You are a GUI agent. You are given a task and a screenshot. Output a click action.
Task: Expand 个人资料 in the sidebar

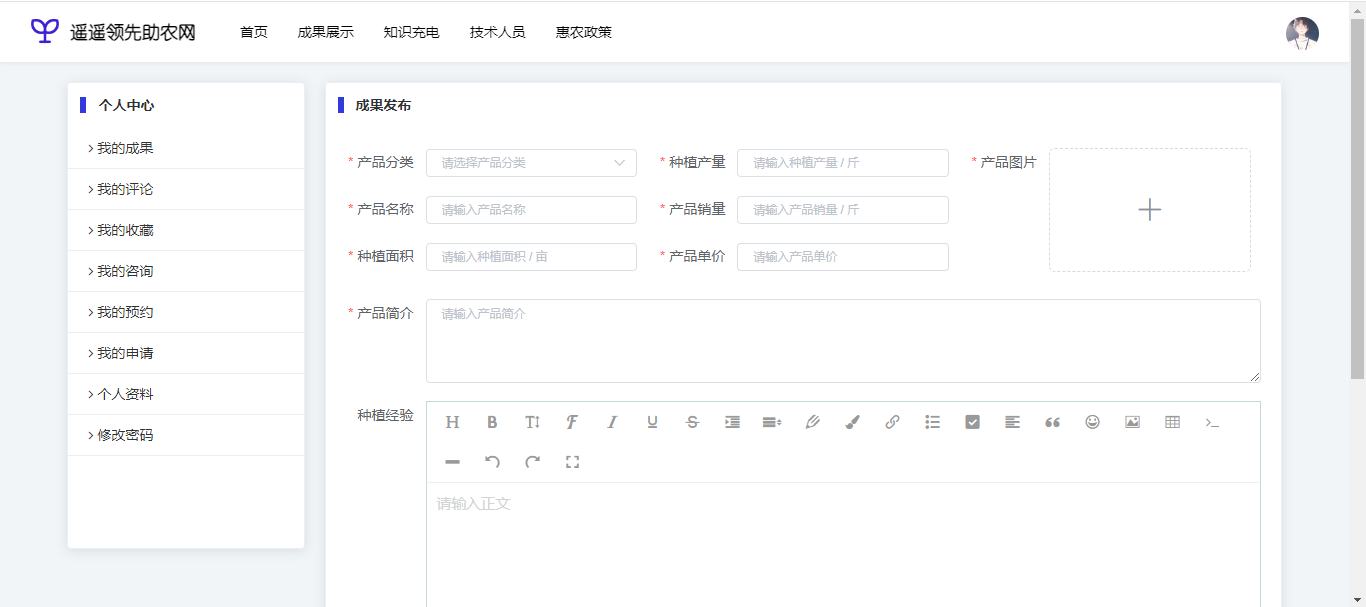(125, 394)
